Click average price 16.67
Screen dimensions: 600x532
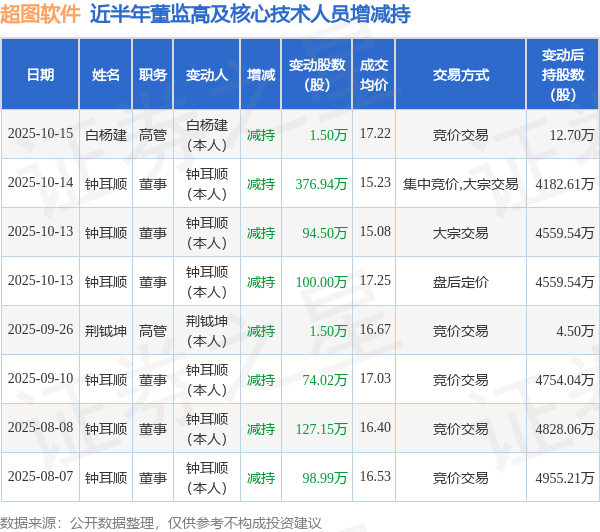[375, 330]
